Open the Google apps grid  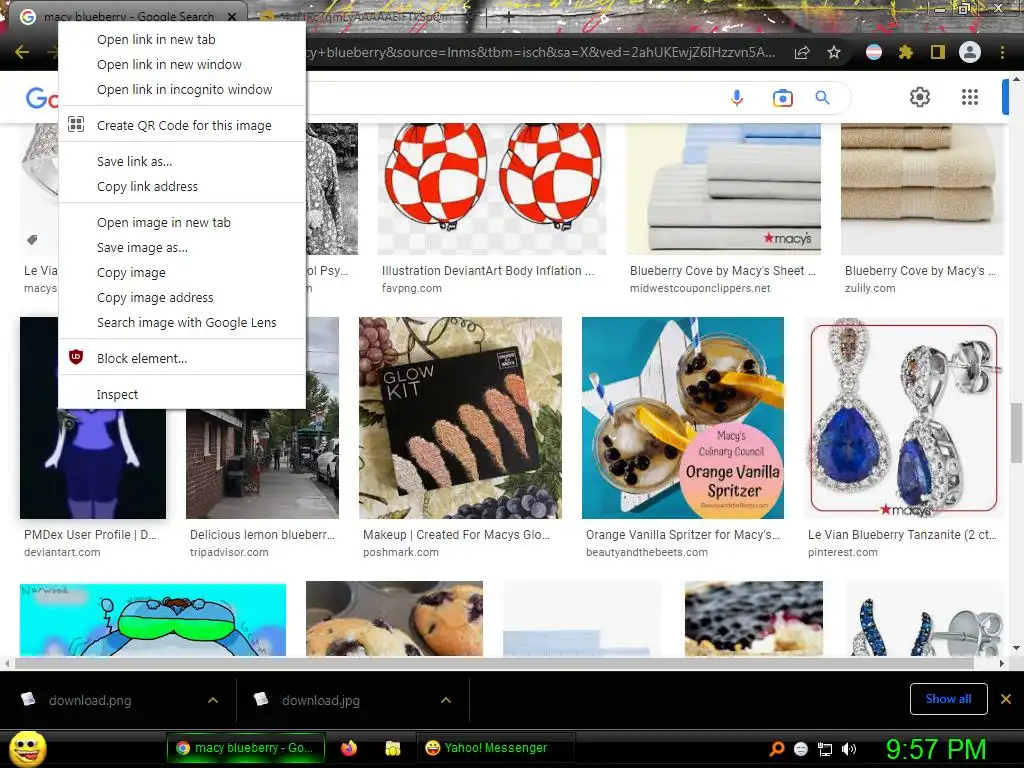970,97
